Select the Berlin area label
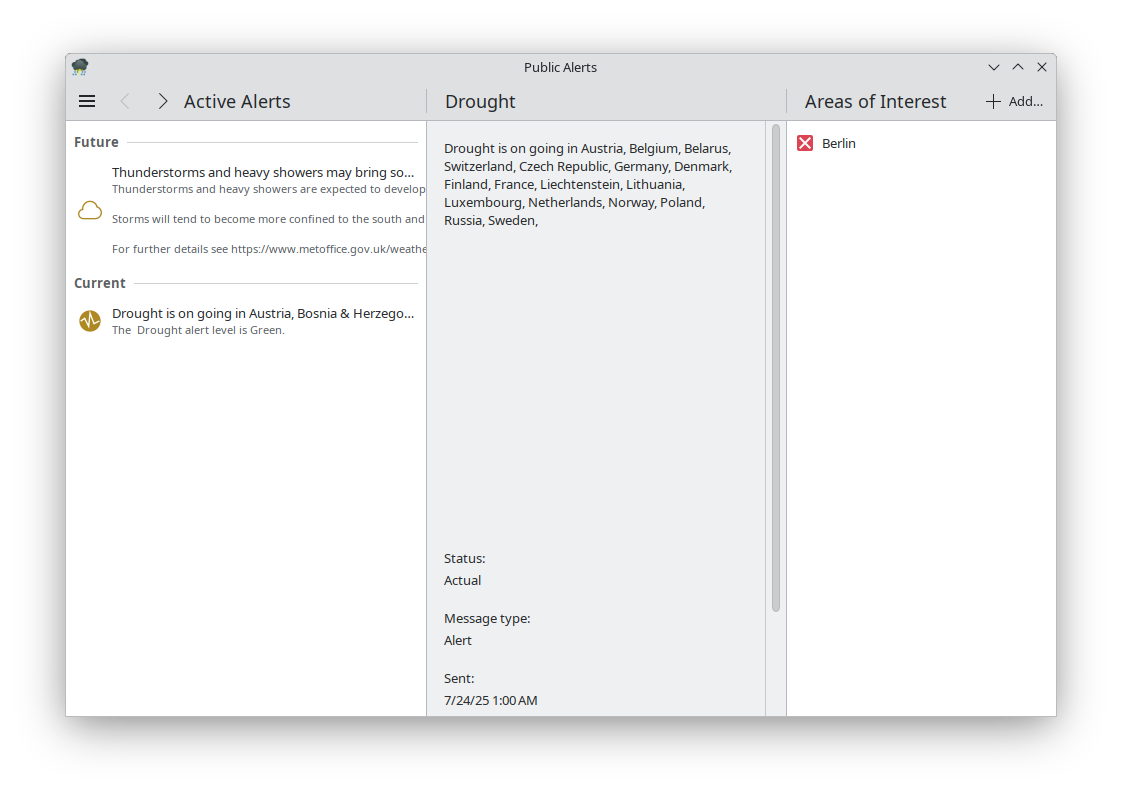 [838, 143]
